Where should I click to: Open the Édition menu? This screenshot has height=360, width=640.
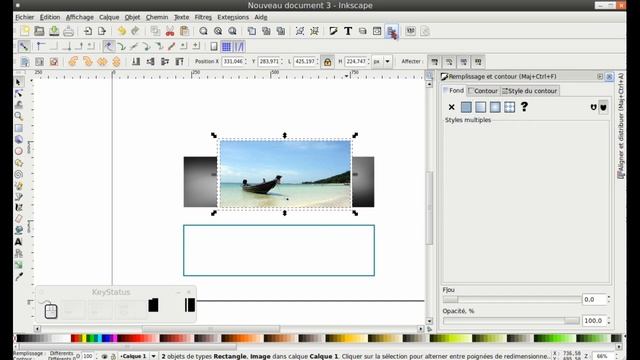pos(50,17)
